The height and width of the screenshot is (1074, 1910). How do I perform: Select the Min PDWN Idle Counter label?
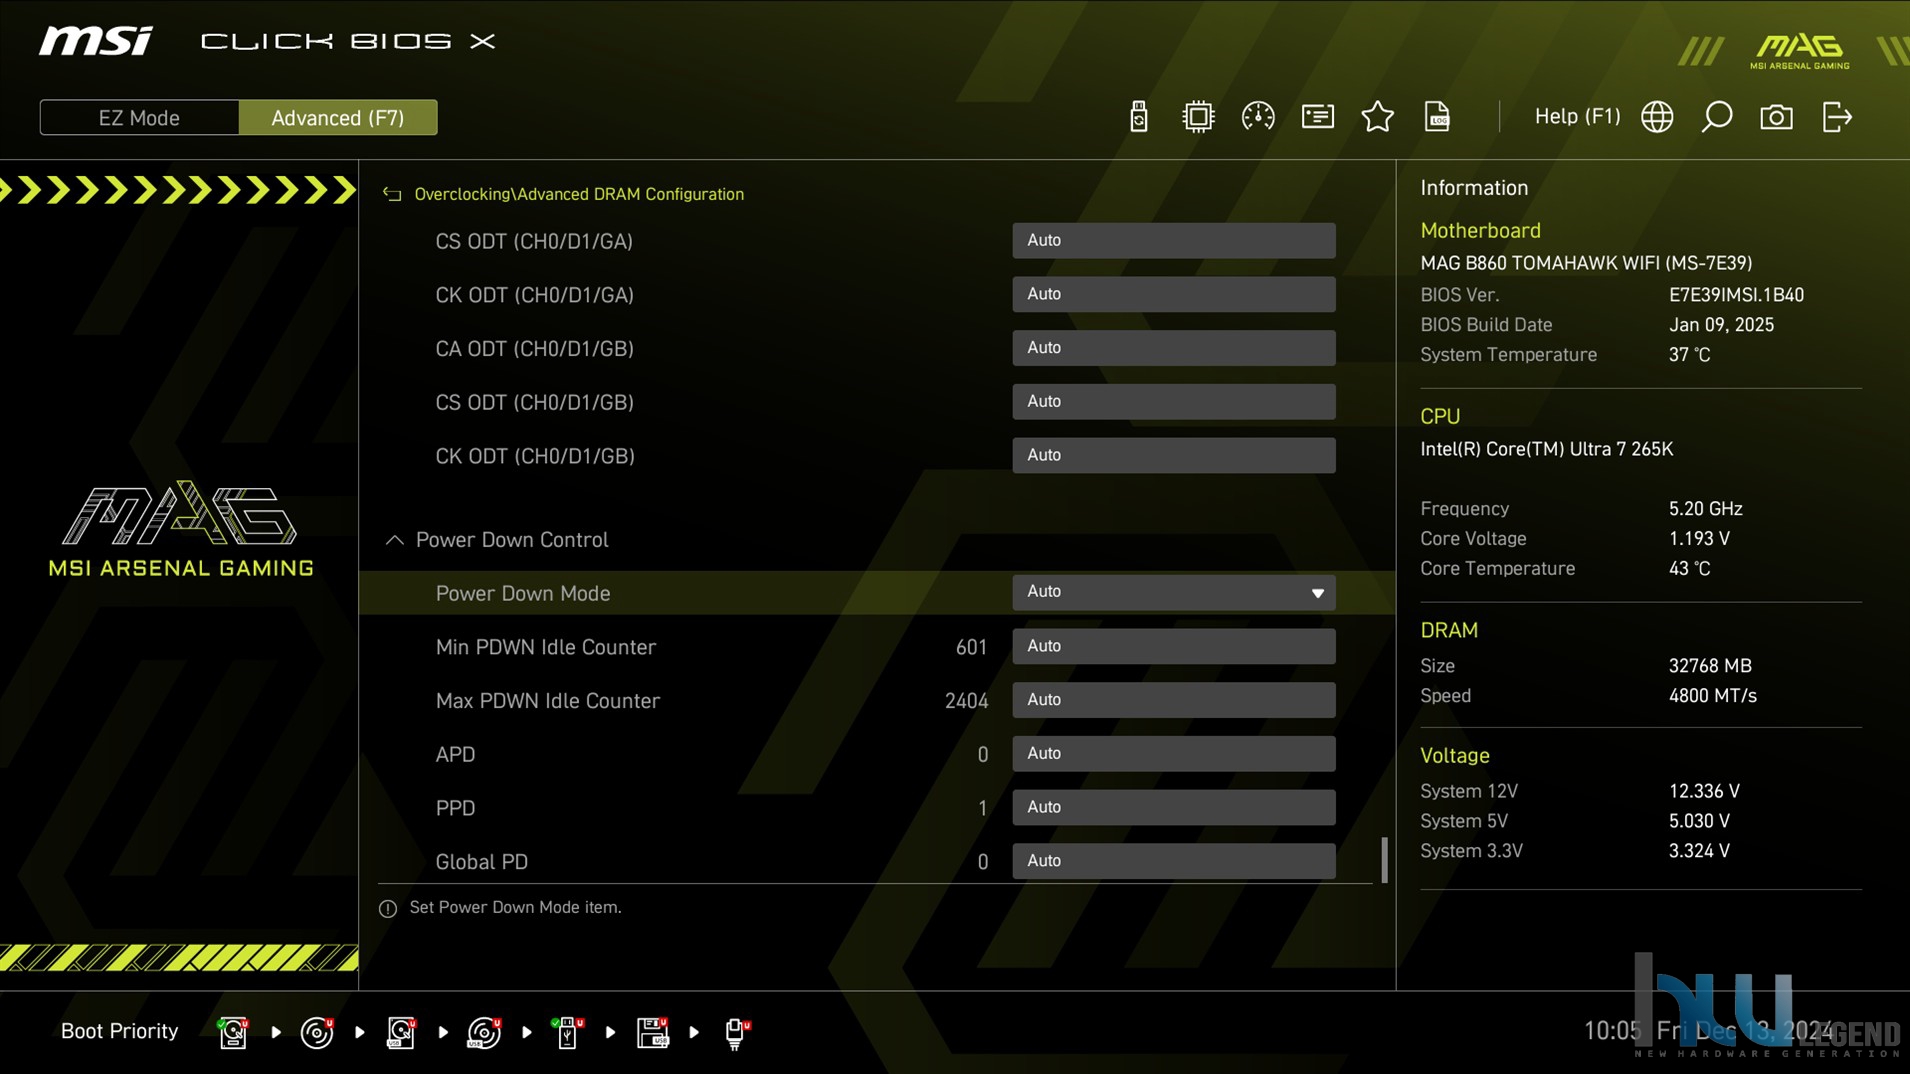point(546,647)
